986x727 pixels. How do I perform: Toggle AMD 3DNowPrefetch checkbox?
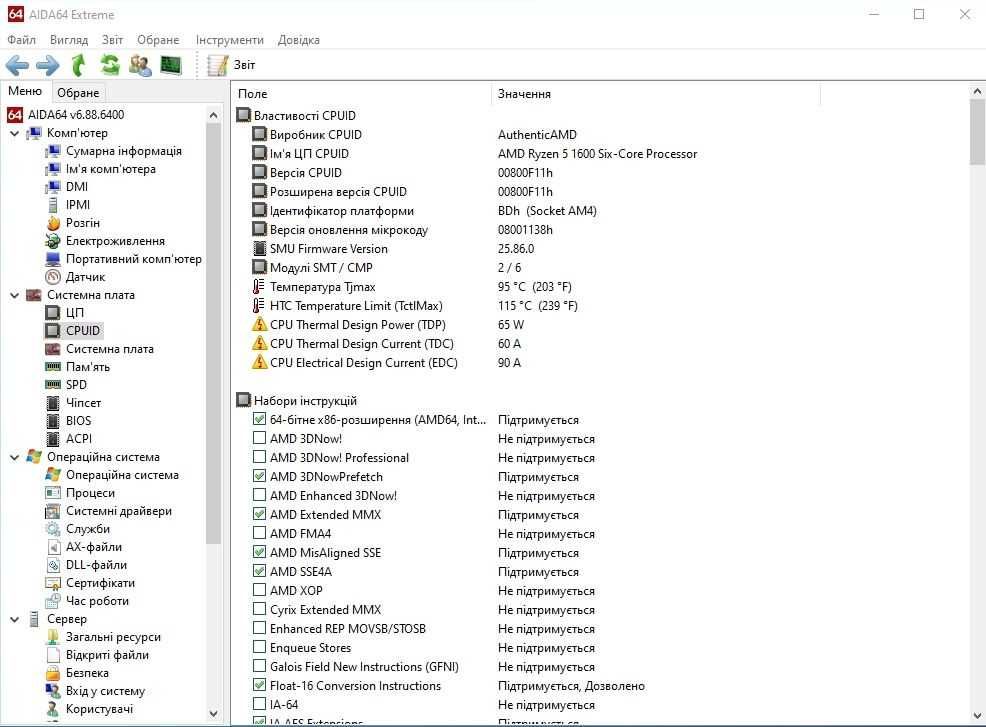tap(259, 475)
